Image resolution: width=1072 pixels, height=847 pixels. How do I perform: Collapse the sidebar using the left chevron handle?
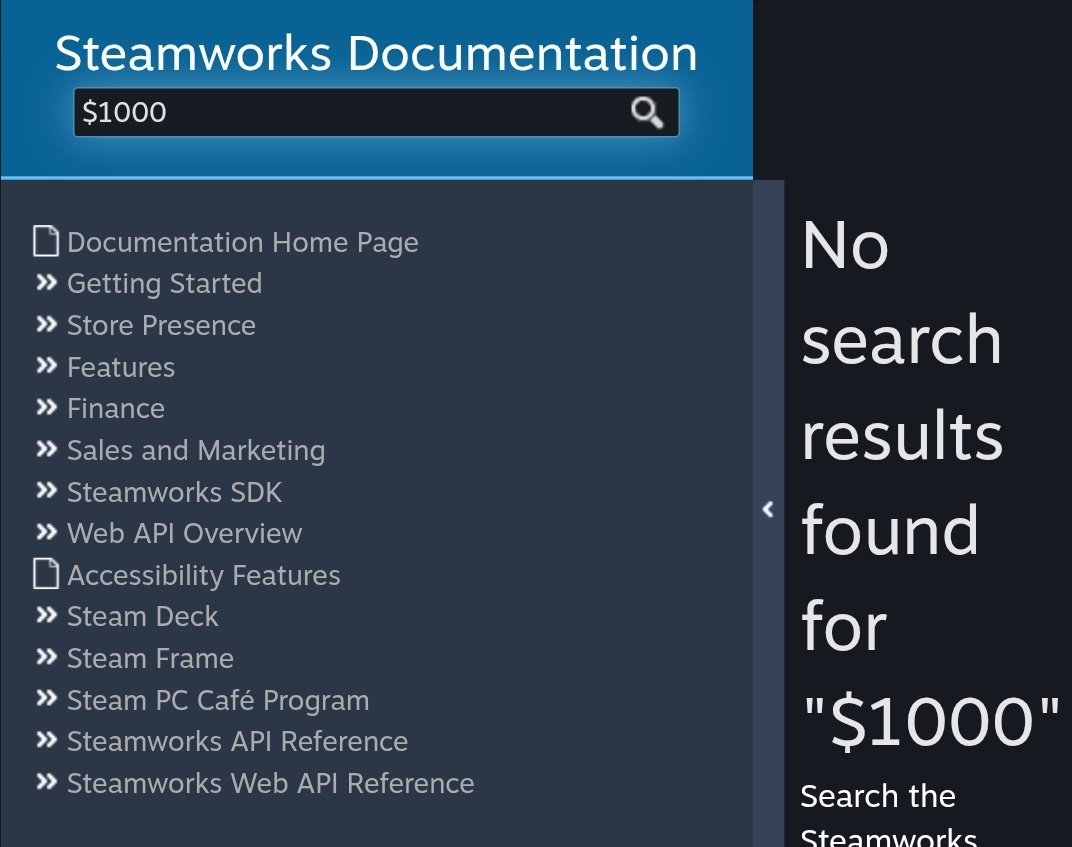pyautogui.click(x=768, y=509)
